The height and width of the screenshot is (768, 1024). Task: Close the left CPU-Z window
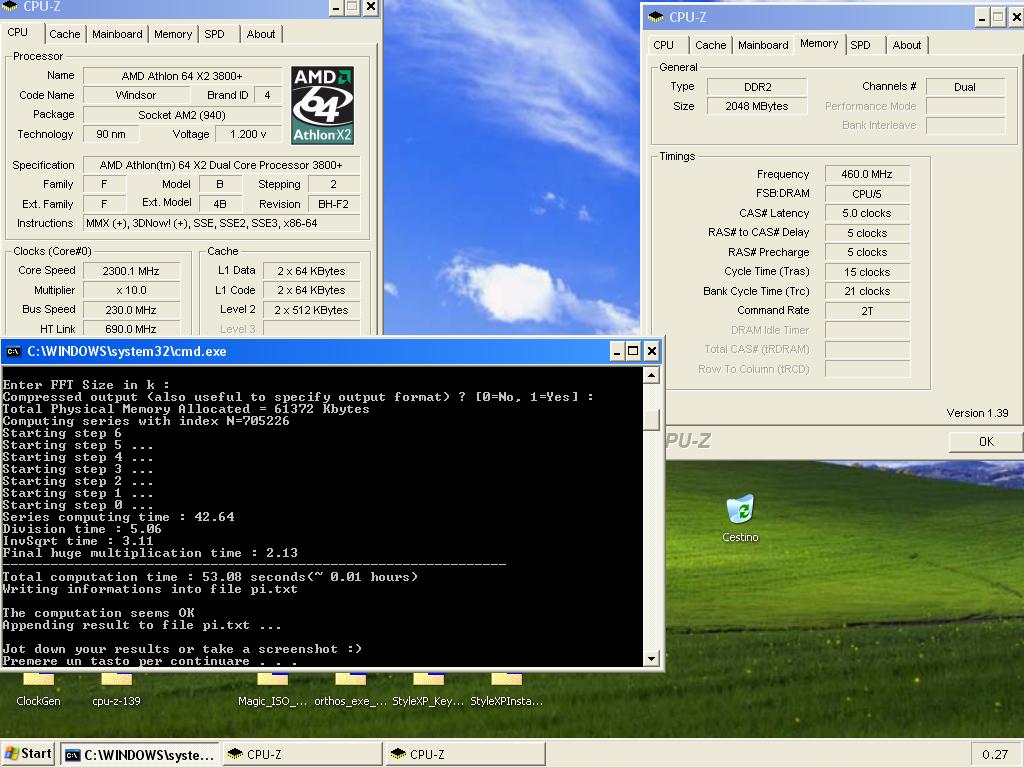[x=370, y=7]
